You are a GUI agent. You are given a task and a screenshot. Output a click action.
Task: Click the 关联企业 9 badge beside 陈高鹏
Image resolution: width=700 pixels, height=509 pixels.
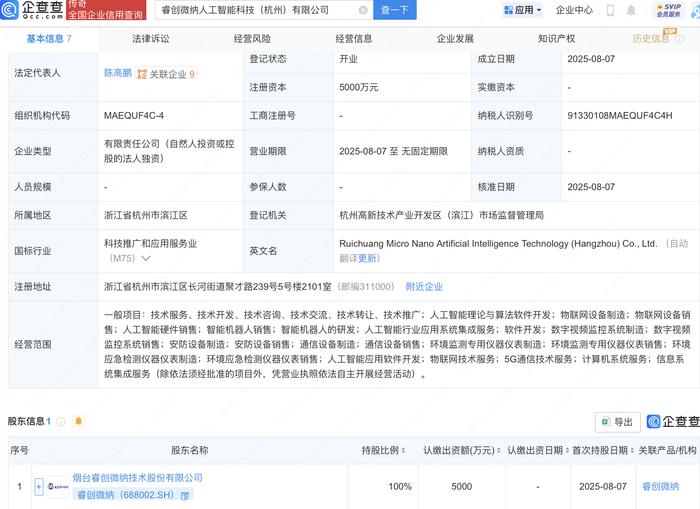click(x=166, y=74)
